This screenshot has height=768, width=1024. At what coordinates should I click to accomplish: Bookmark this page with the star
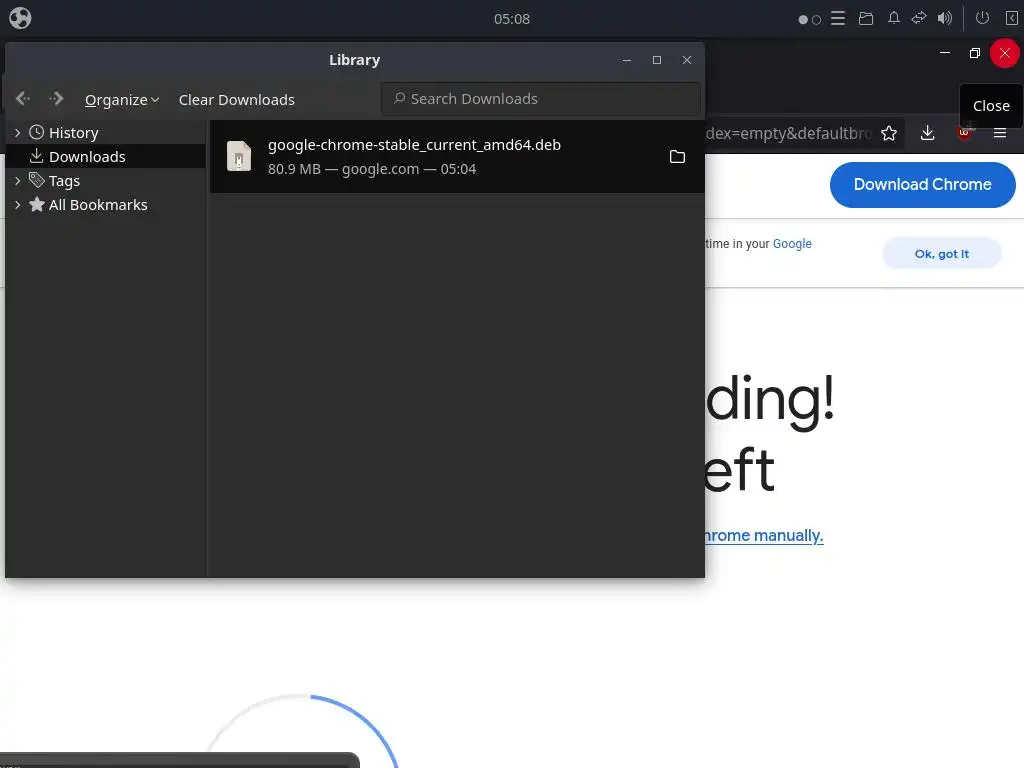(889, 134)
